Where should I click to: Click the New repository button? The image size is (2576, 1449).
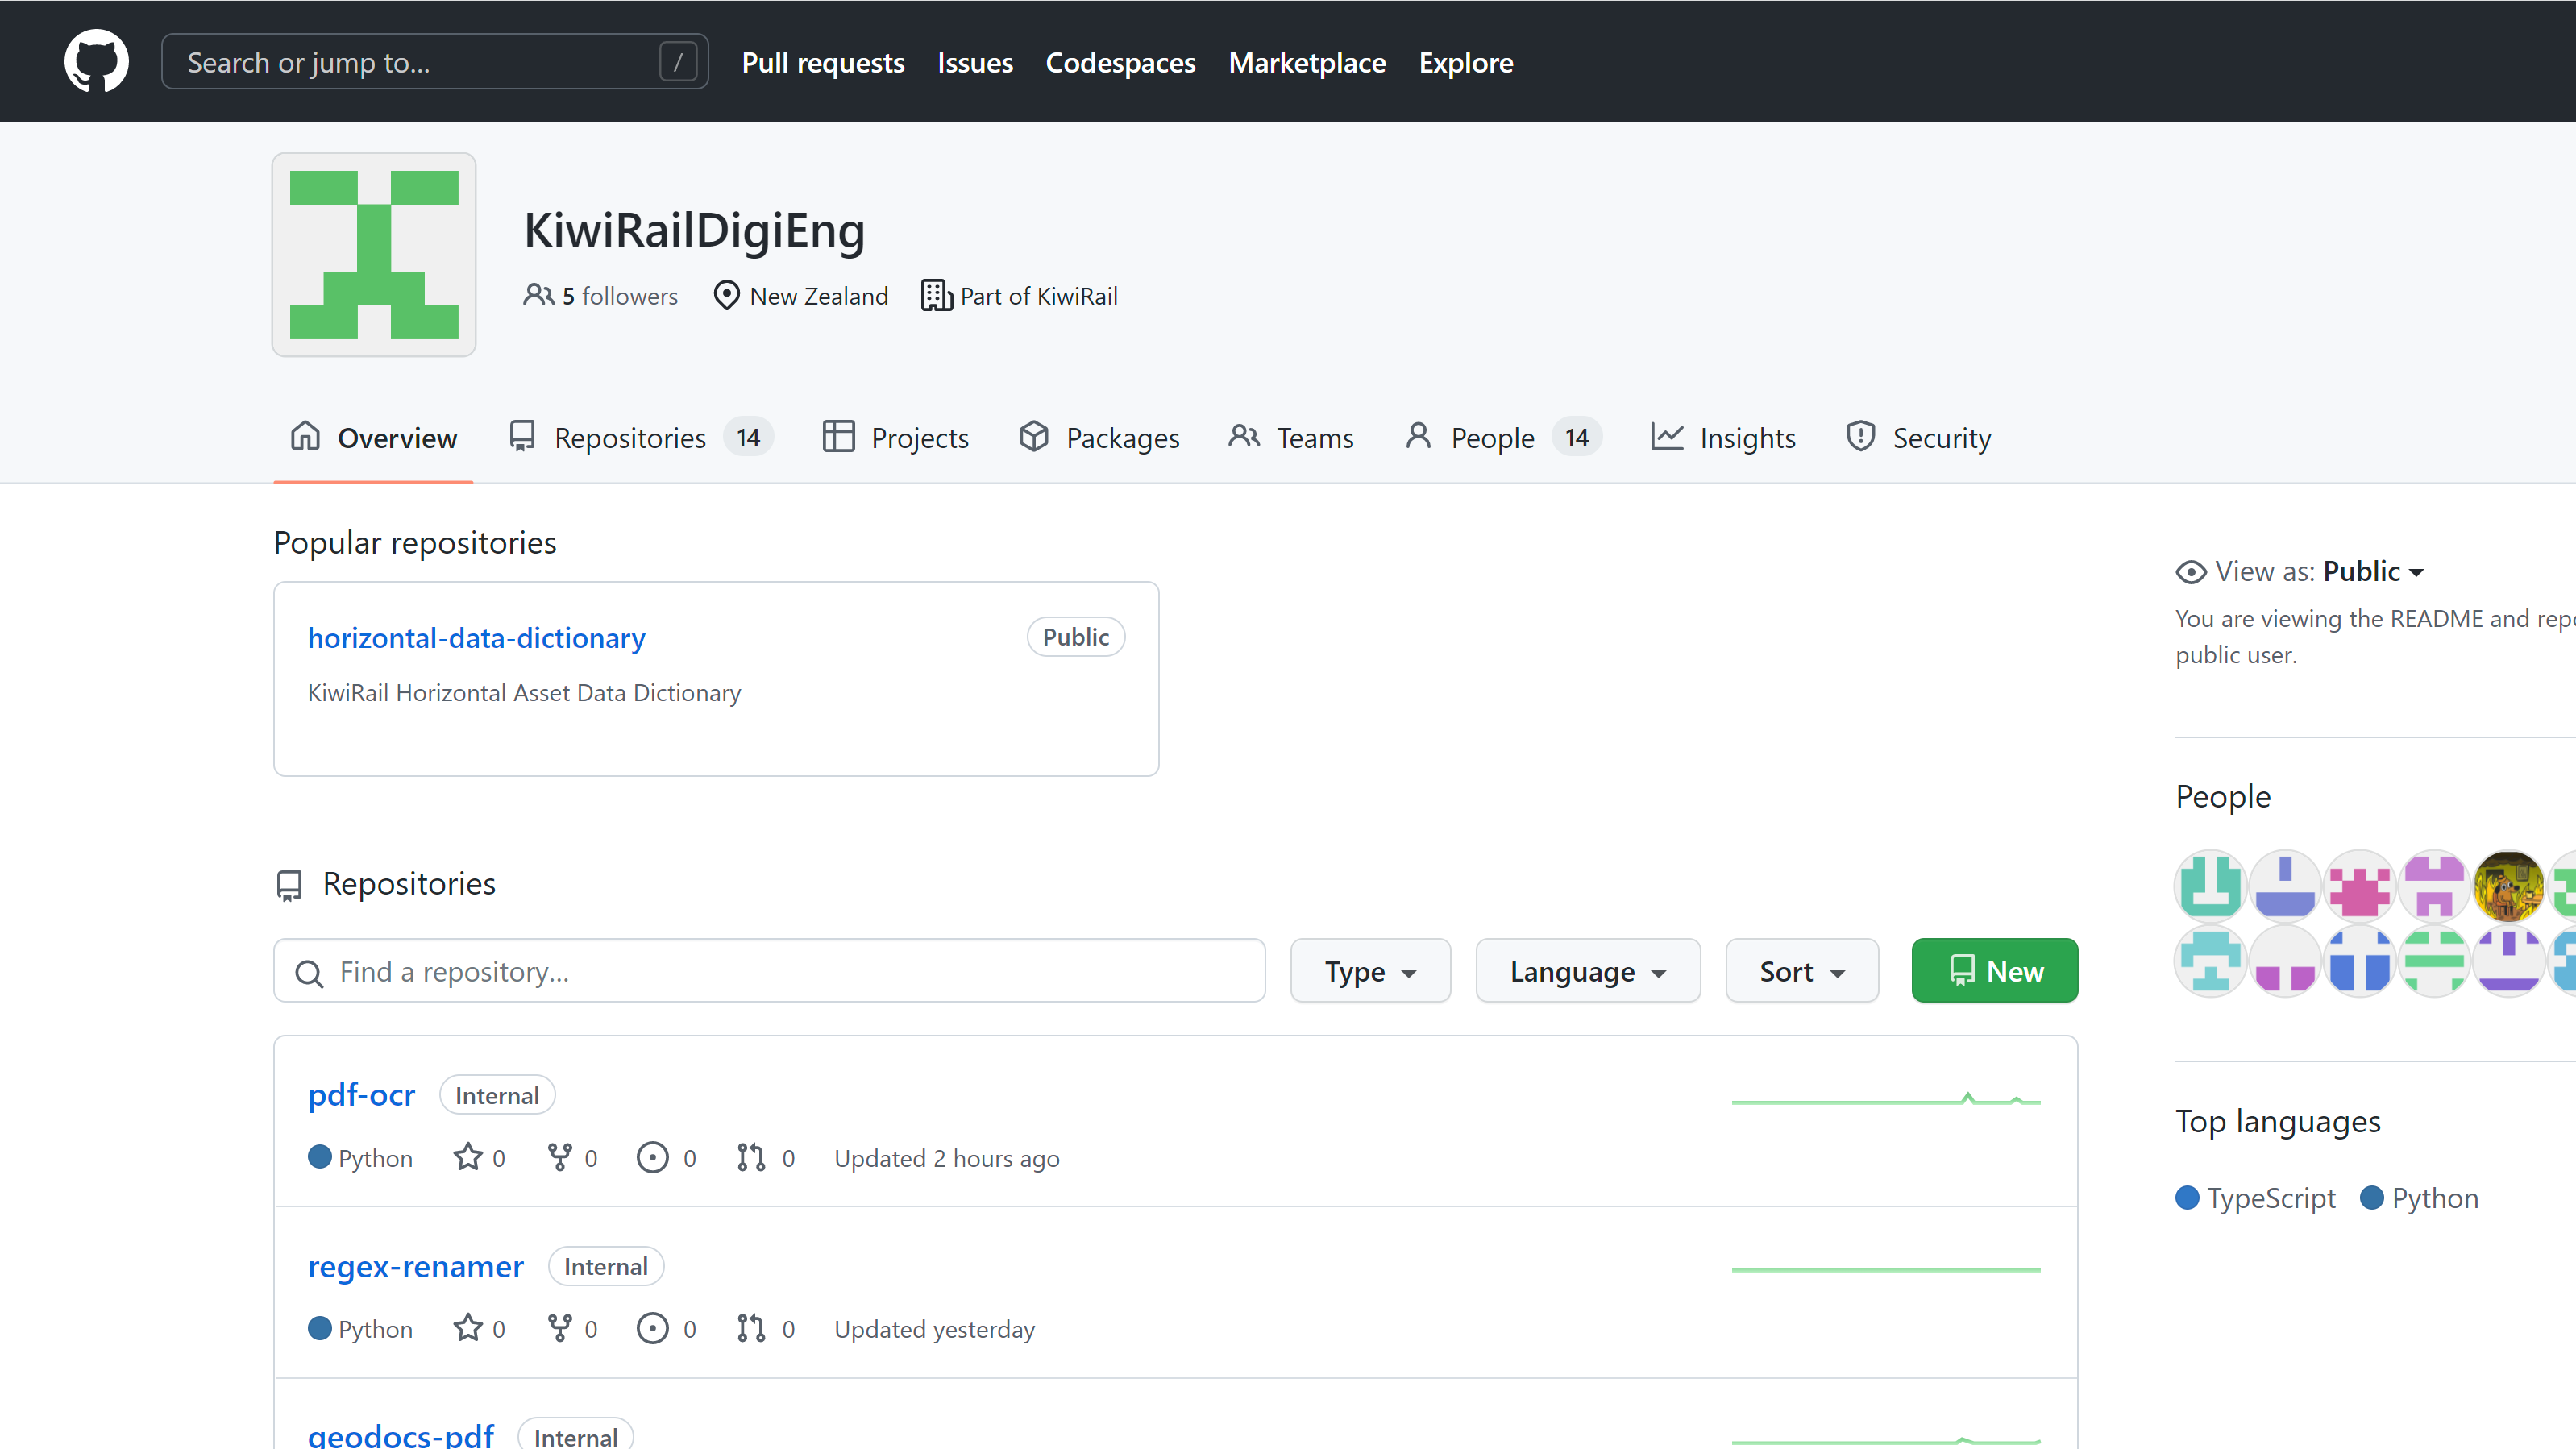(x=1996, y=969)
